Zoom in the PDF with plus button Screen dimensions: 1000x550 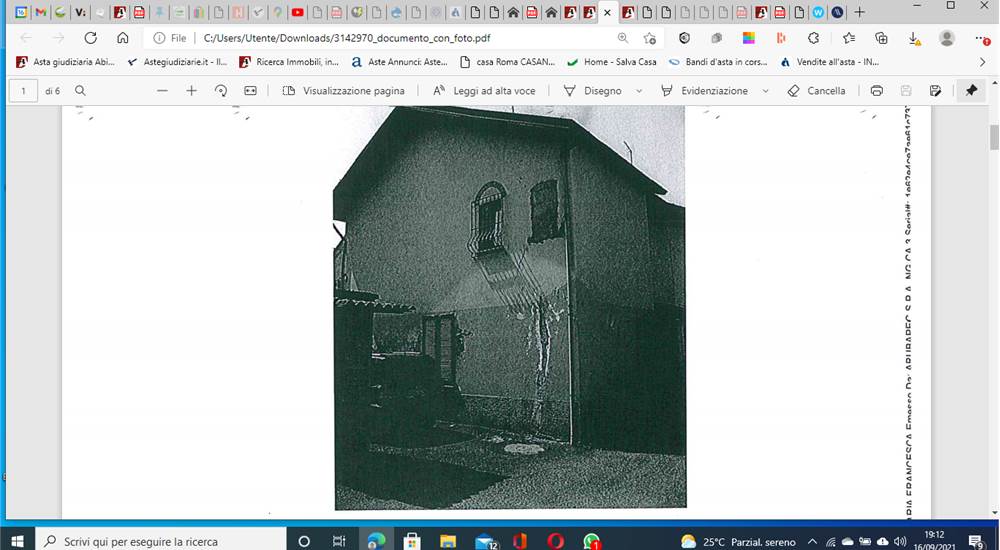coord(191,91)
